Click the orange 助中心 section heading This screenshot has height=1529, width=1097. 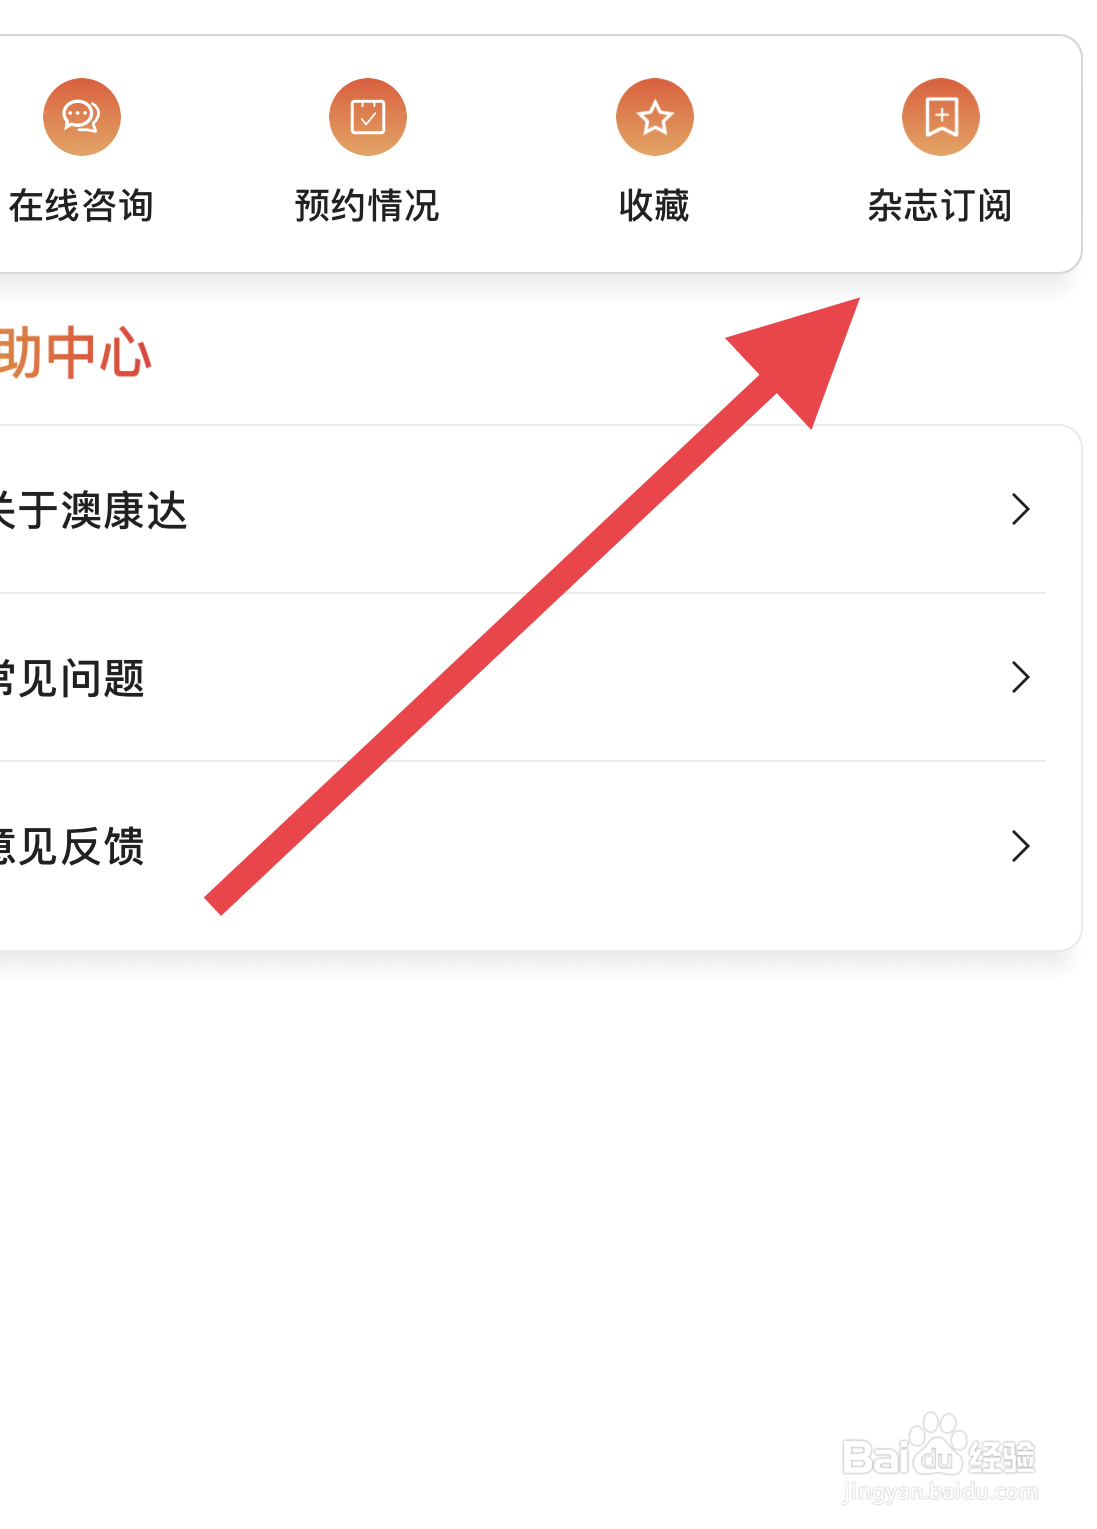pyautogui.click(x=75, y=353)
